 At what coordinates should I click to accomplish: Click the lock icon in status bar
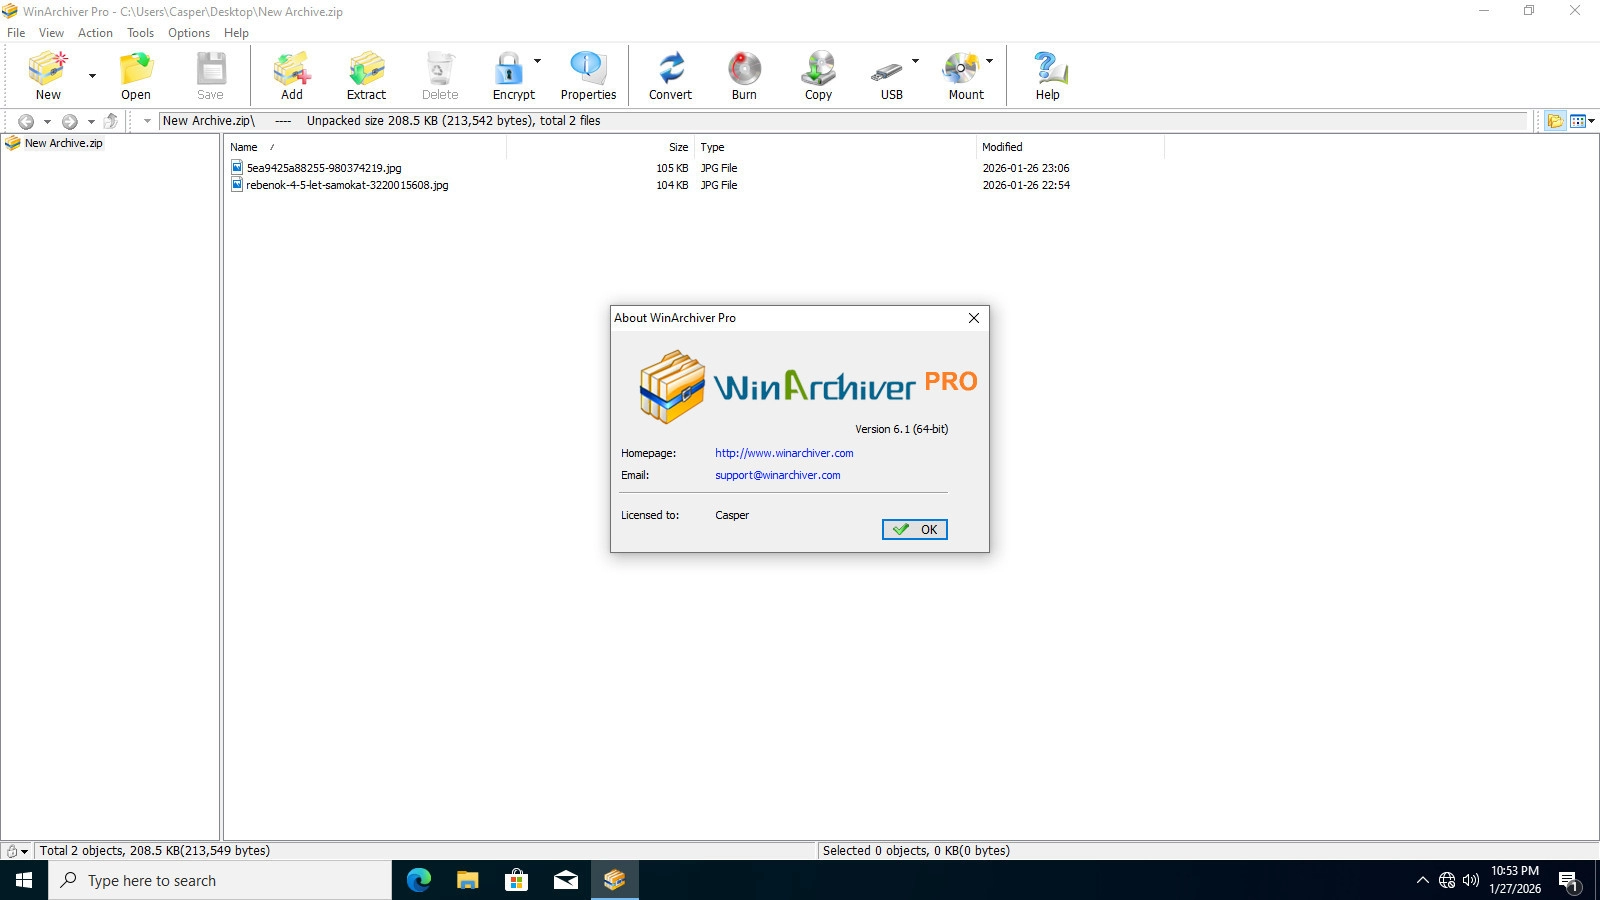click(12, 851)
